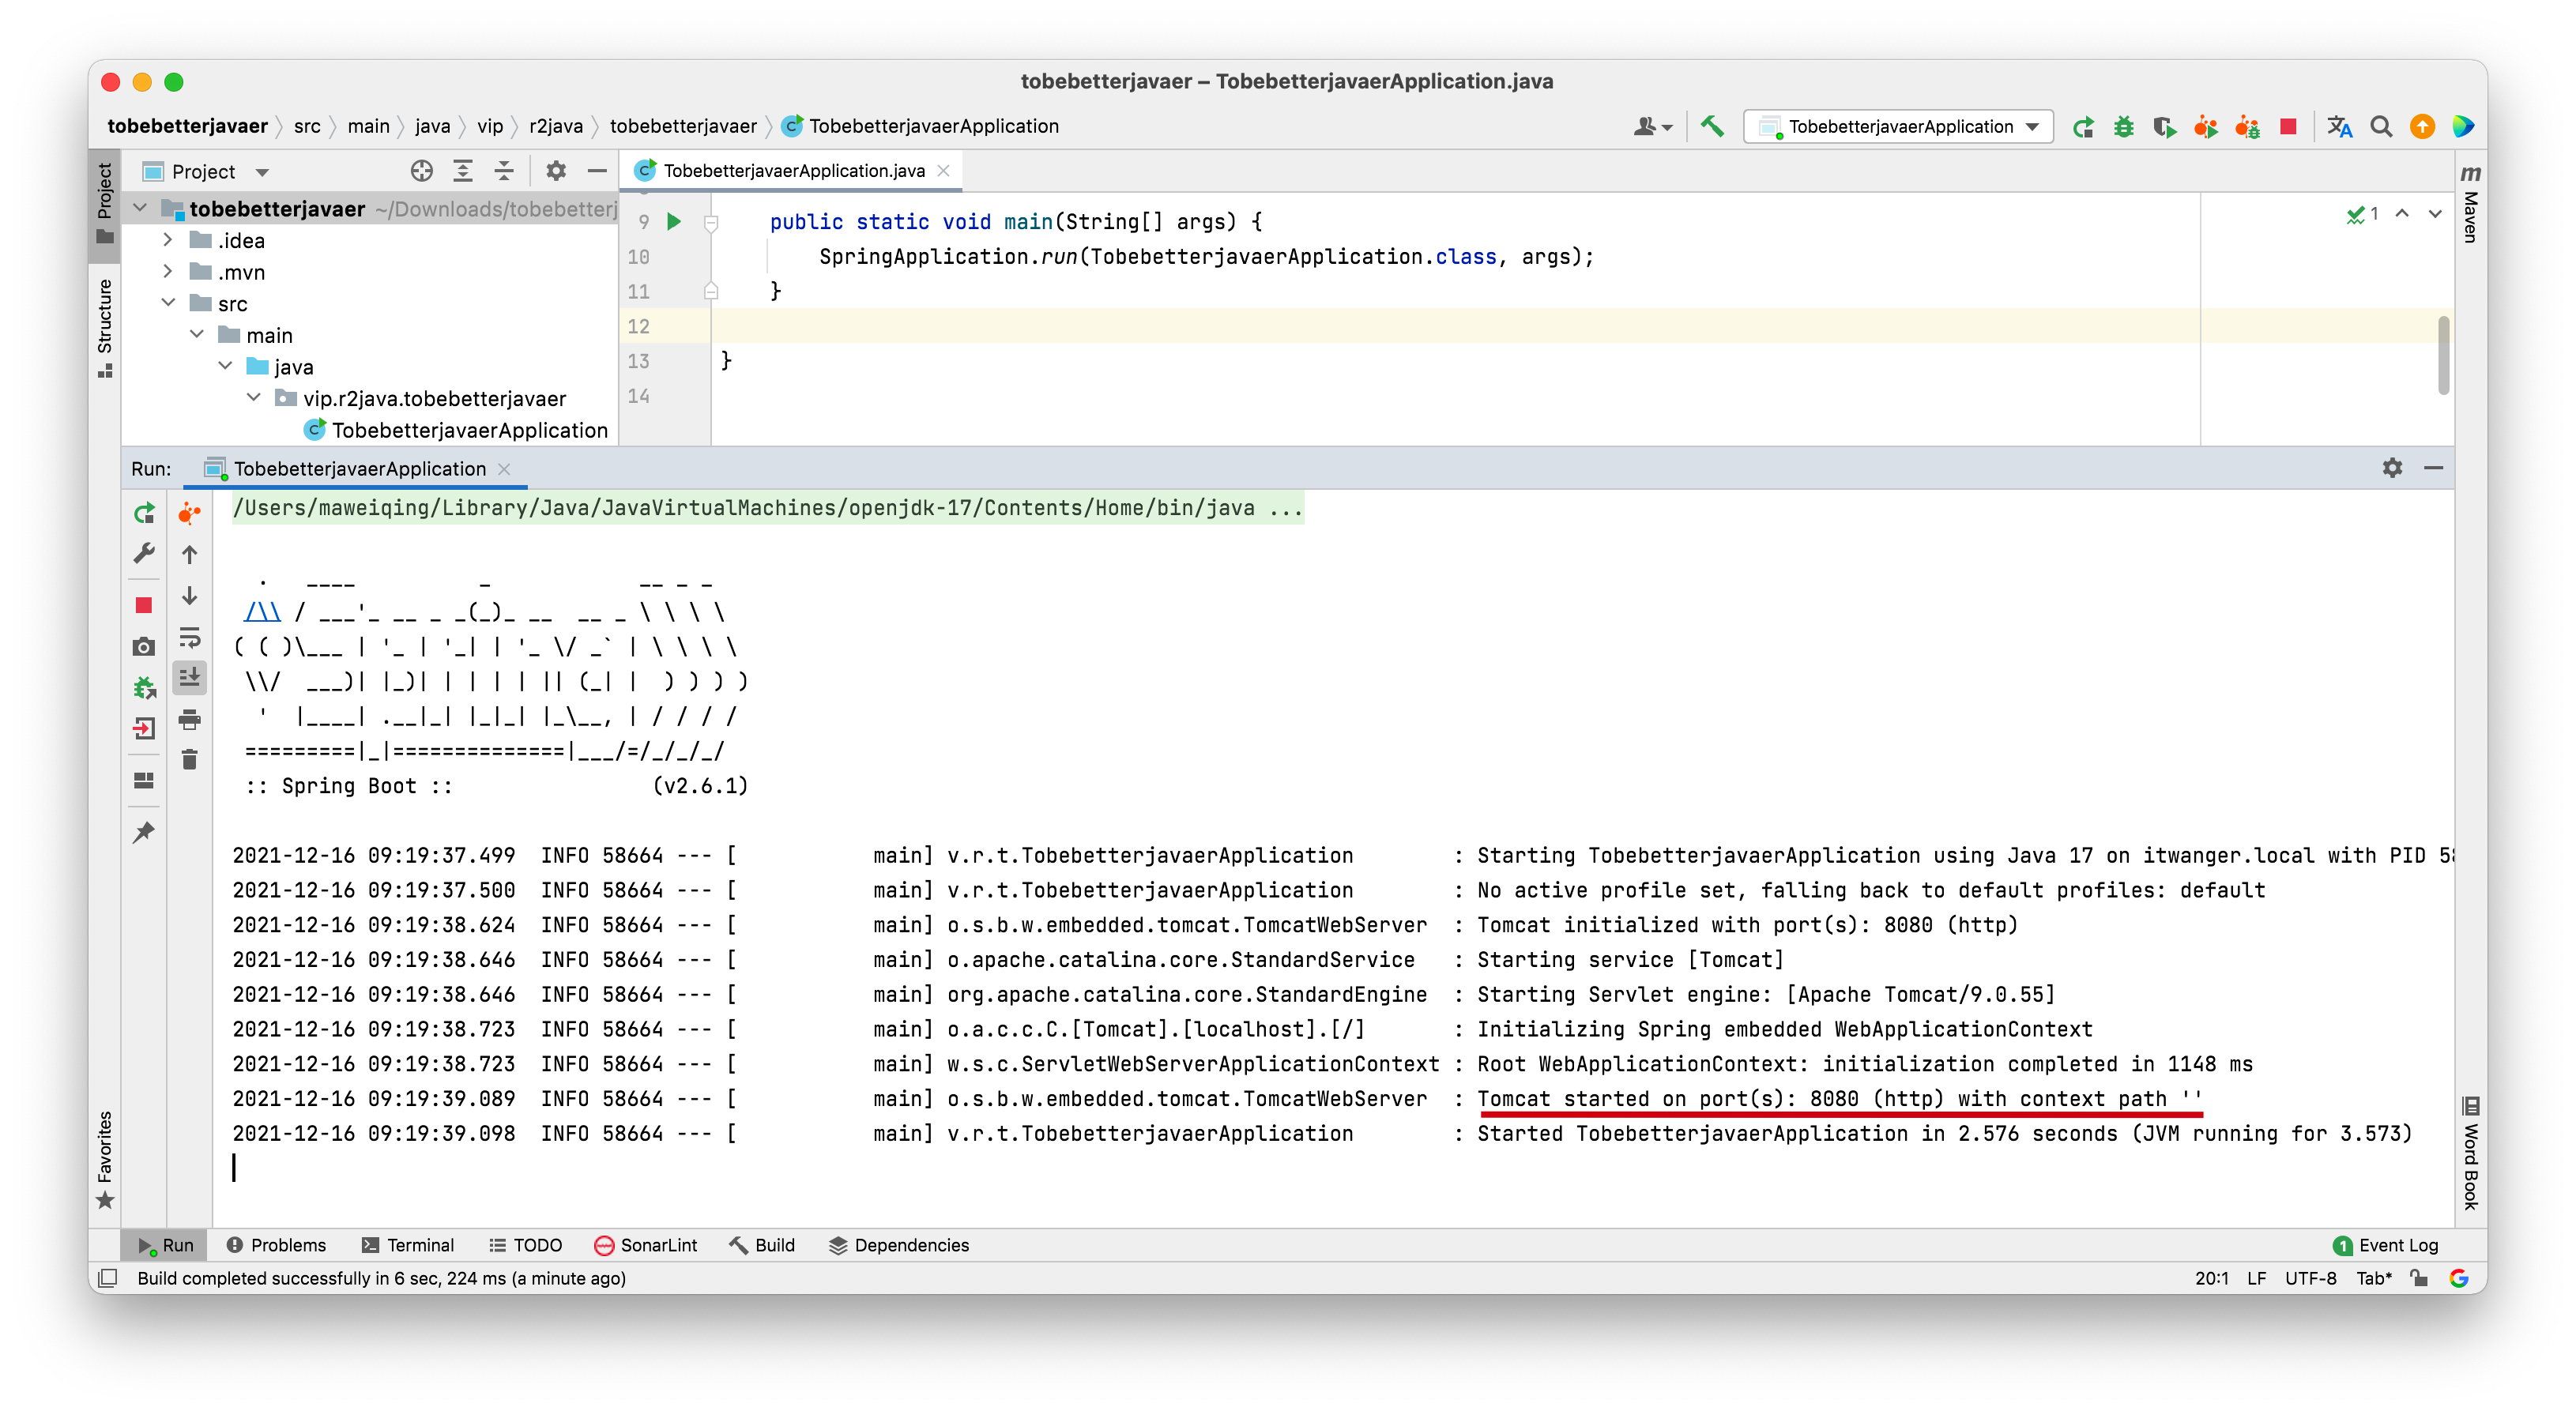Viewport: 2576px width, 1411px height.
Task: Stop the running application via toolbar
Action: 2288,126
